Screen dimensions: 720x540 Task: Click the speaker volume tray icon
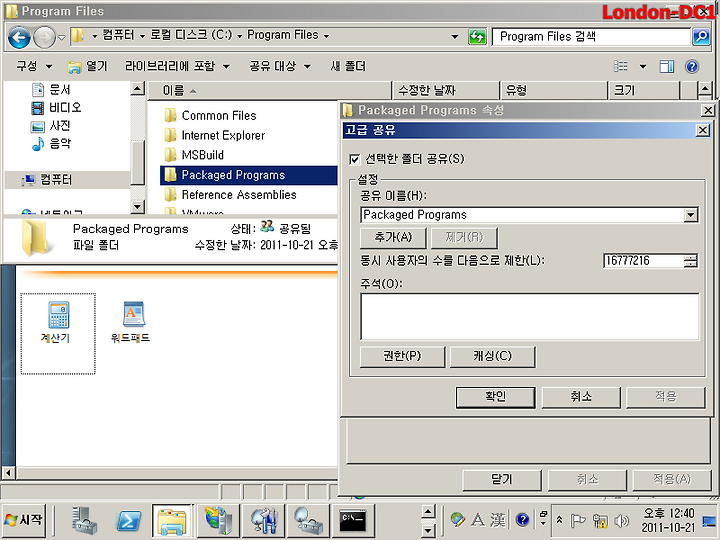(x=621, y=520)
